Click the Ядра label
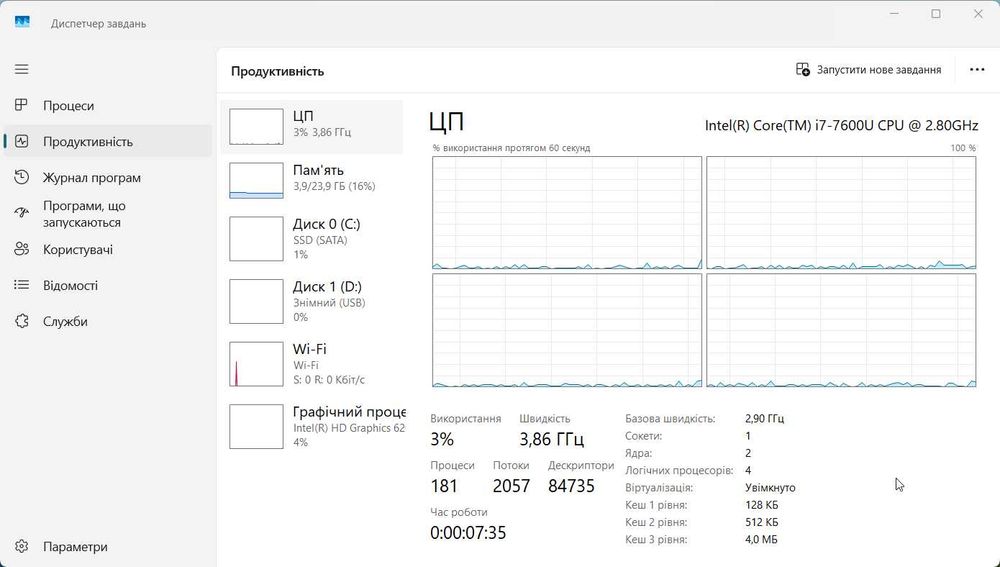Viewport: 1000px width, 567px height. (638, 453)
